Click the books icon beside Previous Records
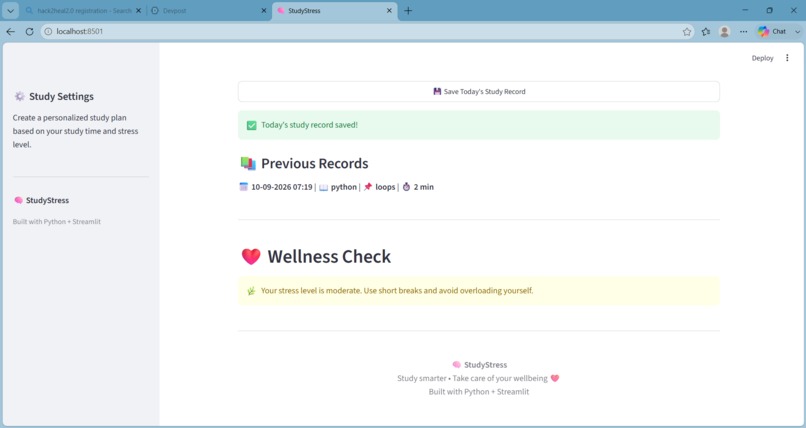 click(248, 163)
